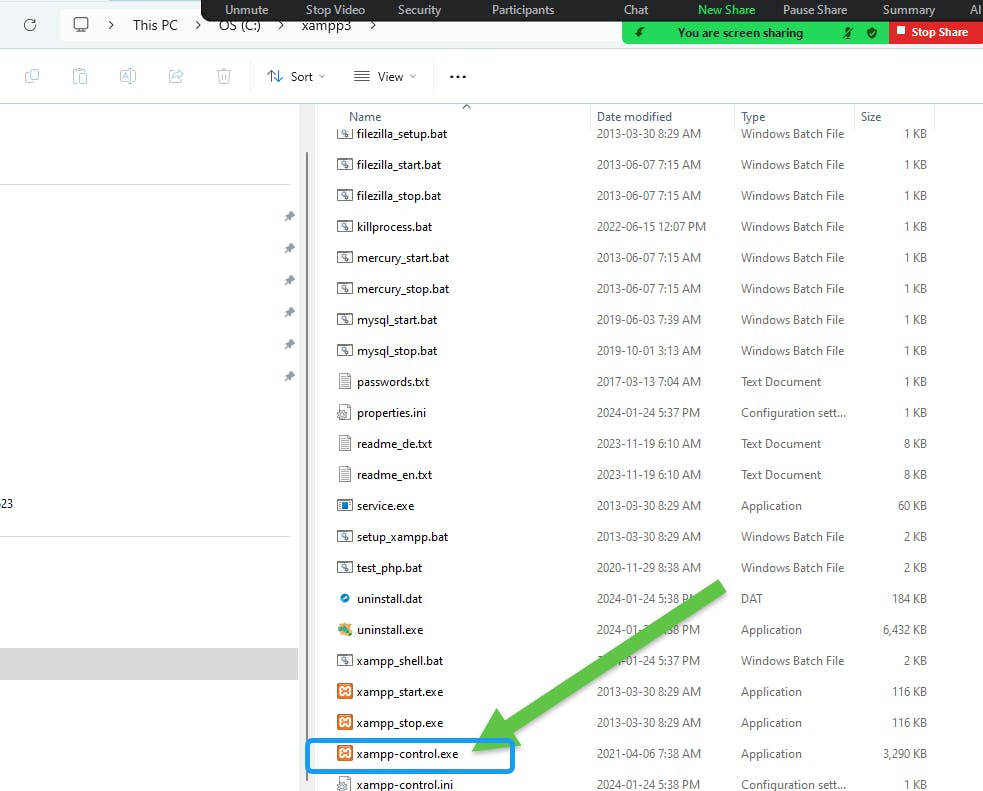Click the 6,432 KB size value
This screenshot has width=983, height=791.
point(904,629)
